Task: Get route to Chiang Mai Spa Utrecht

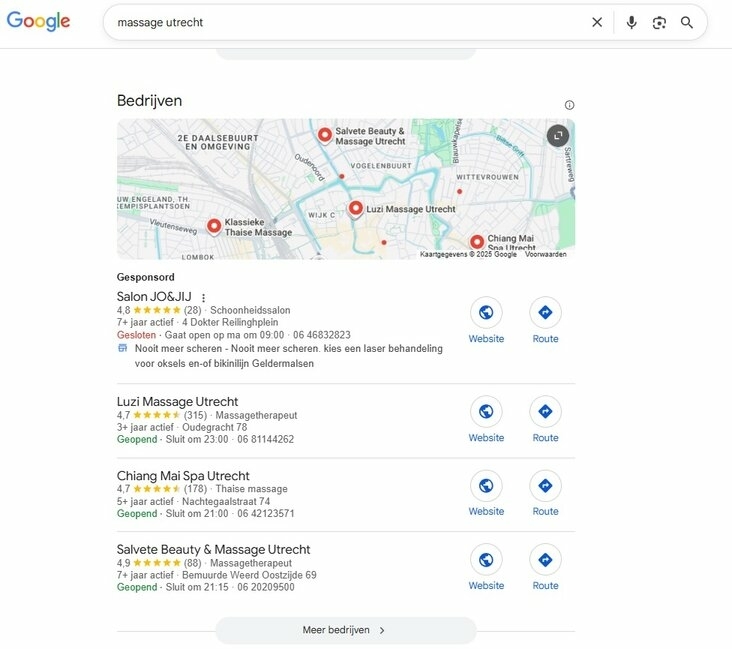Action: coord(545,486)
